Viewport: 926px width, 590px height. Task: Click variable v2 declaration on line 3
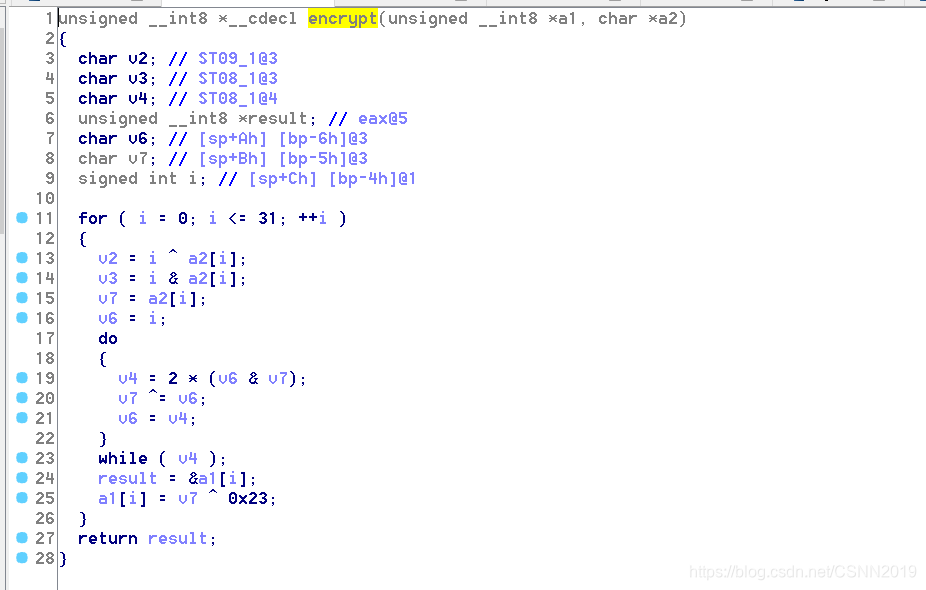[x=138, y=59]
